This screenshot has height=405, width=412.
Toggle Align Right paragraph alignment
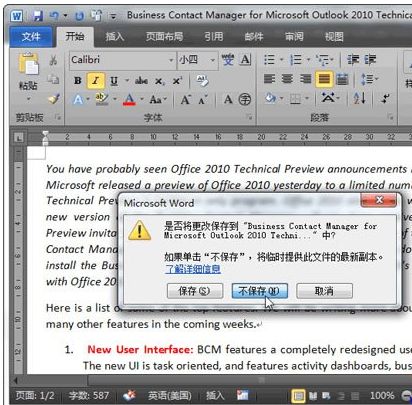(305, 79)
